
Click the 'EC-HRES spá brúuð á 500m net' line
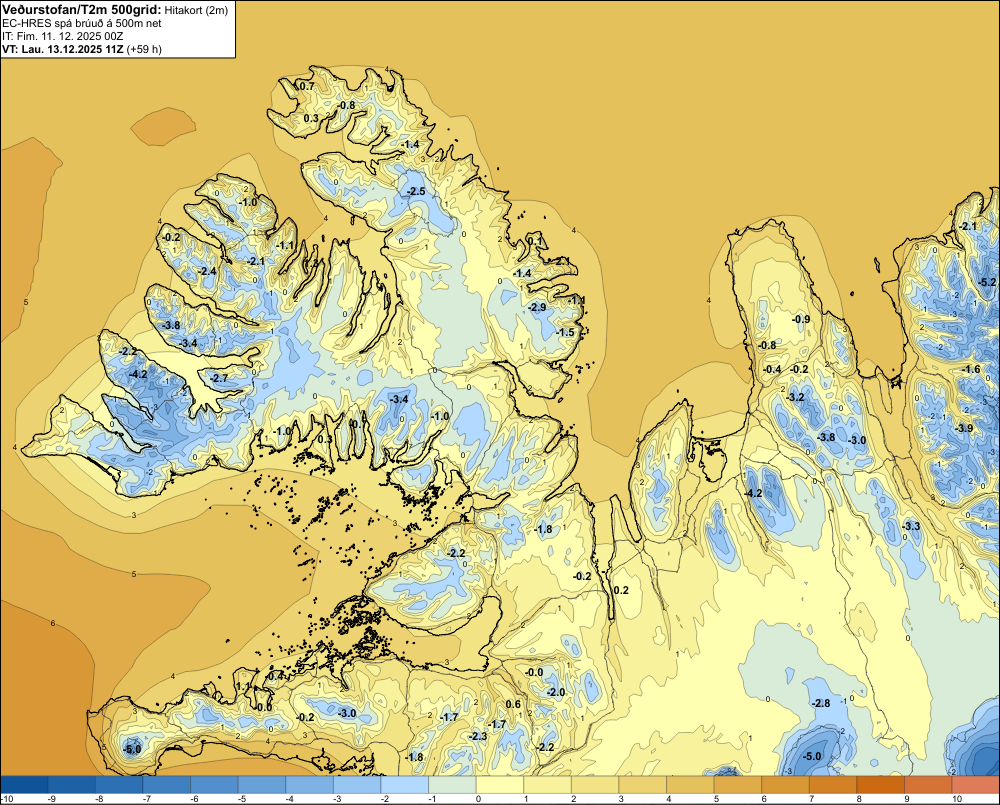[x=82, y=23]
